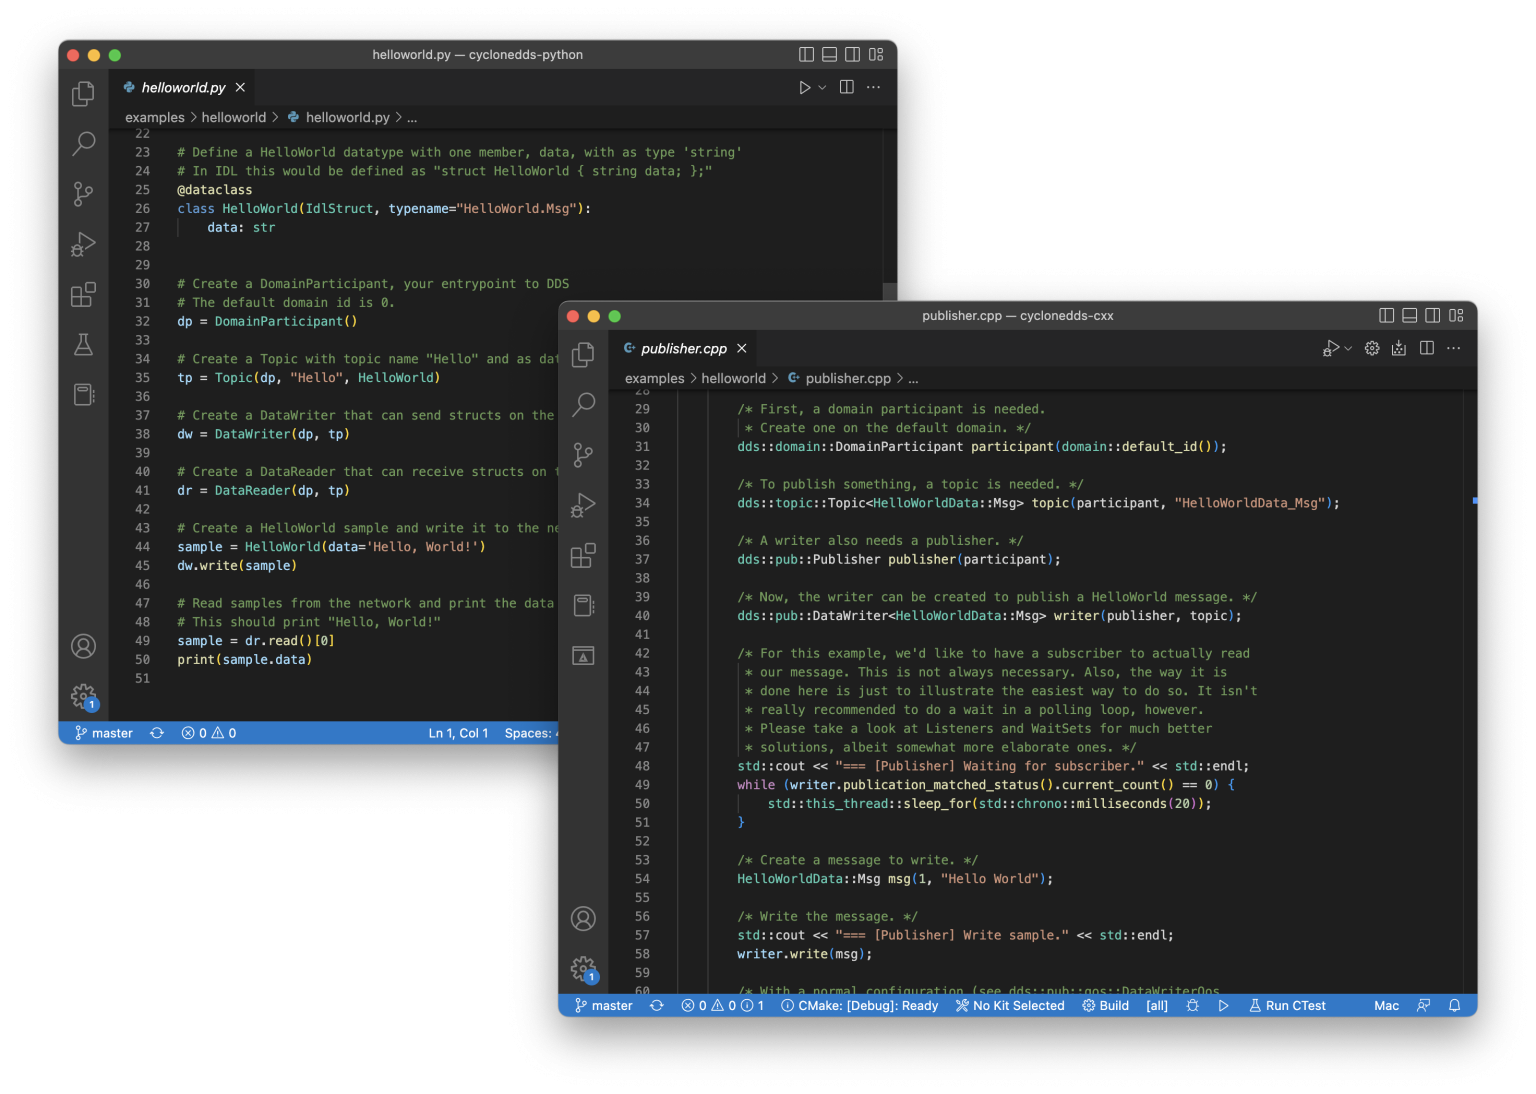
Task: Expand the run dropdown arrow for helloworld.py
Action: [822, 88]
